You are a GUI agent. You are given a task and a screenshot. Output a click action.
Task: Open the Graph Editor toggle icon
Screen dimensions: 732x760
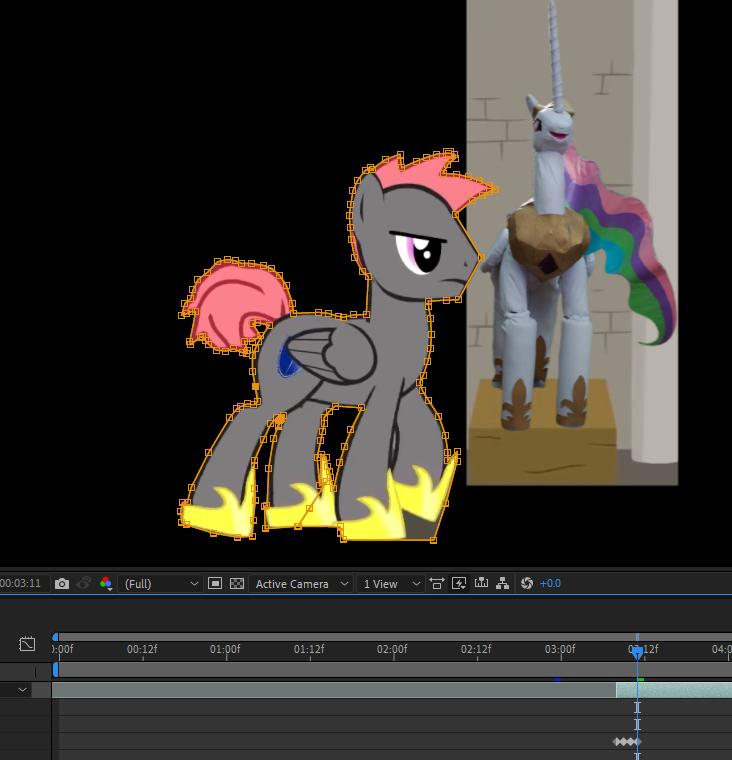pyautogui.click(x=27, y=644)
